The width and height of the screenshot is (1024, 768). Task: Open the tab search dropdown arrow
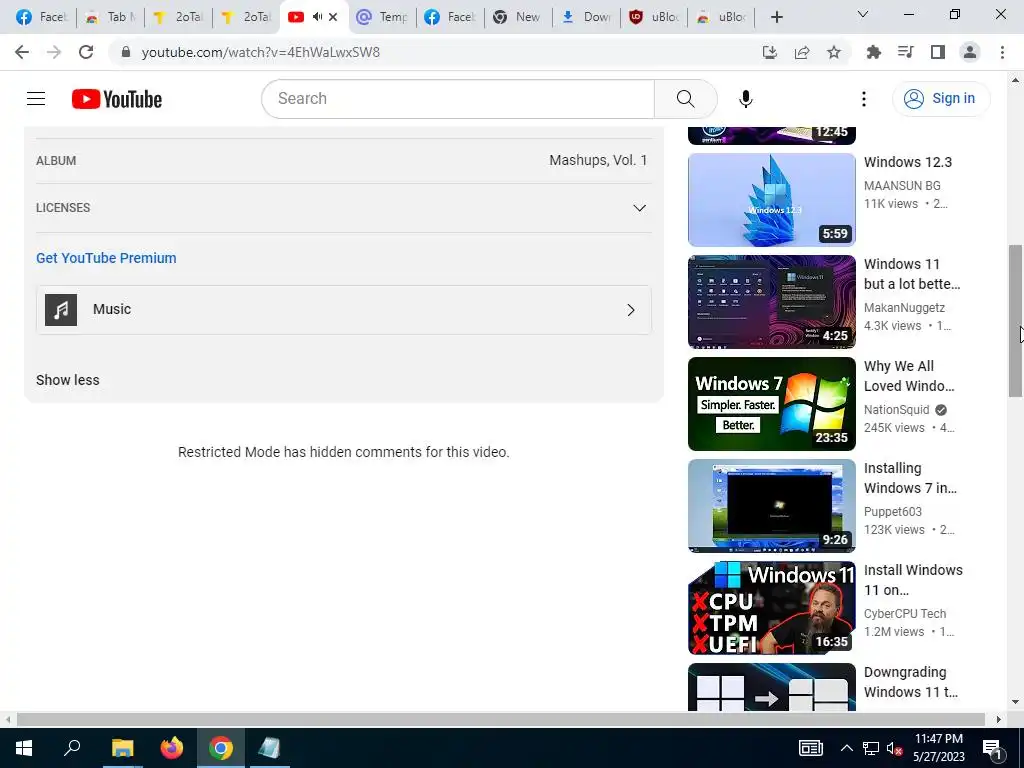(862, 14)
